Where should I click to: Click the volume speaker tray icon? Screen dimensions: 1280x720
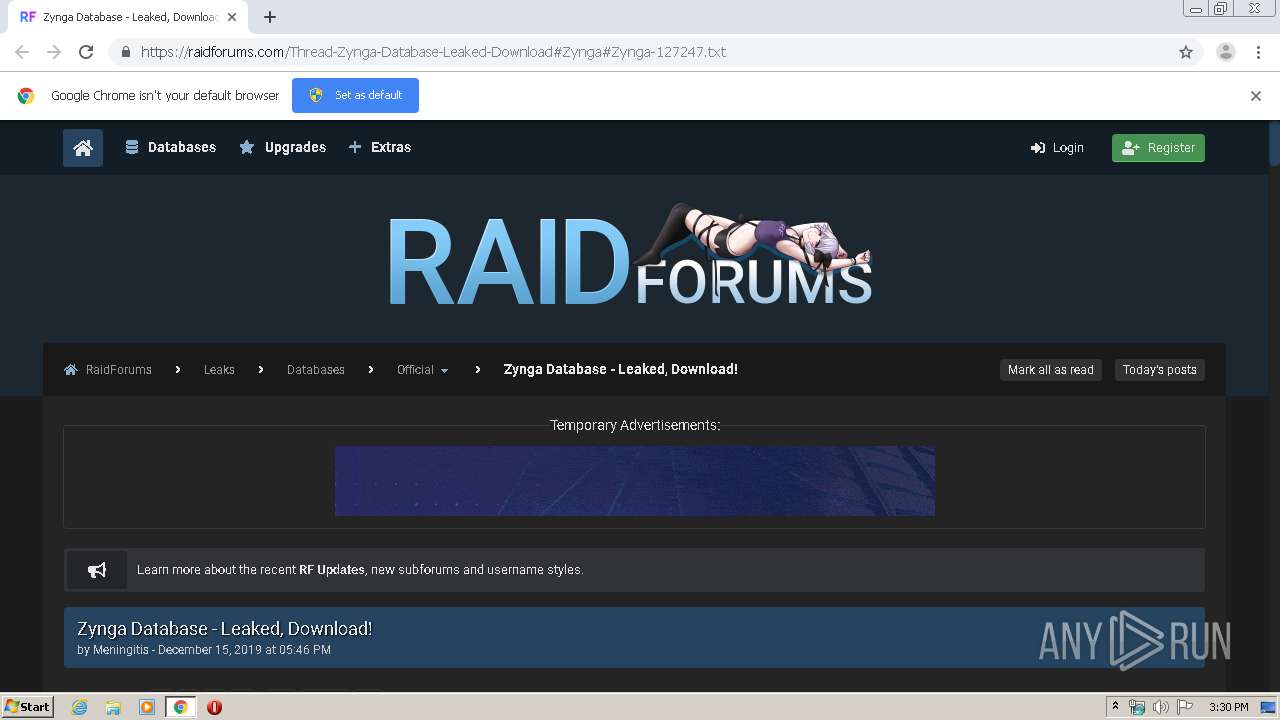coord(1160,707)
